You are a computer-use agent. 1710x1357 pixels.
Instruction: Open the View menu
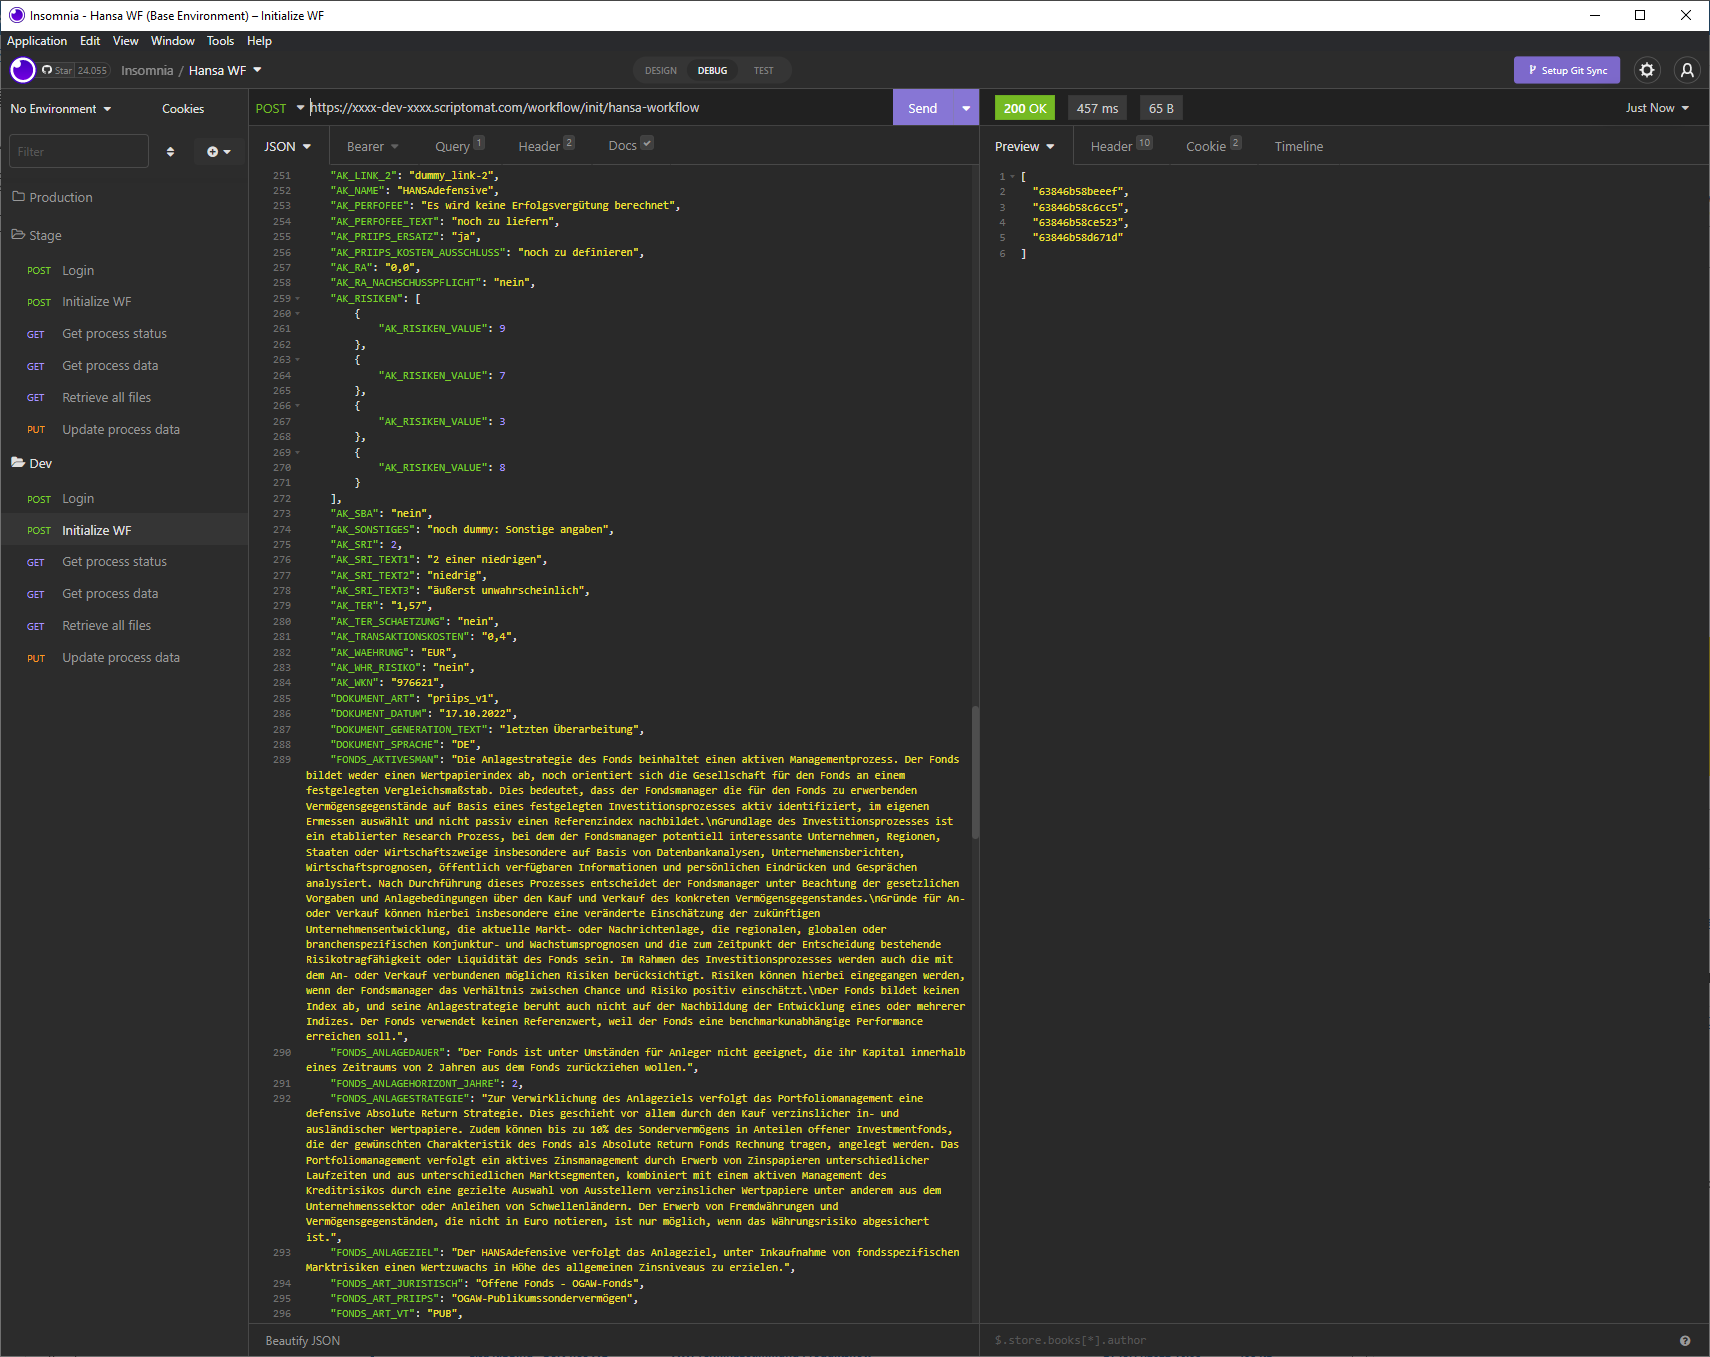pyautogui.click(x=125, y=41)
